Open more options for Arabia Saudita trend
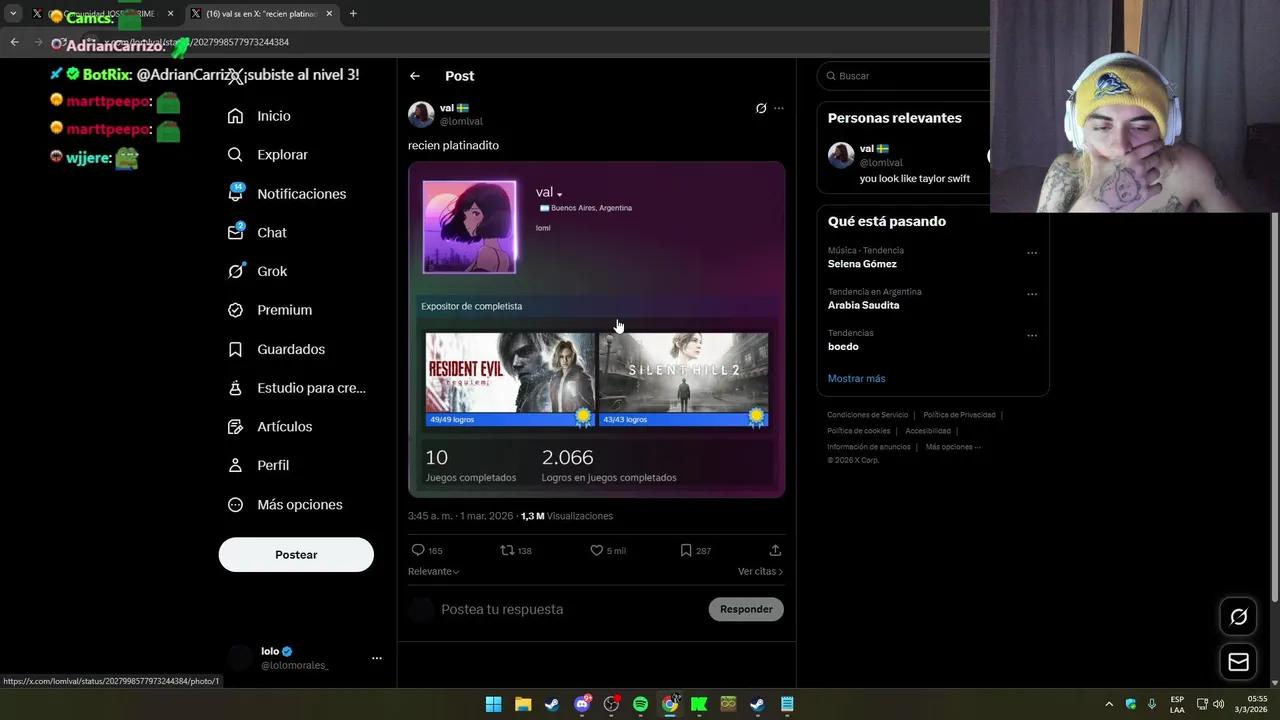 (1032, 294)
